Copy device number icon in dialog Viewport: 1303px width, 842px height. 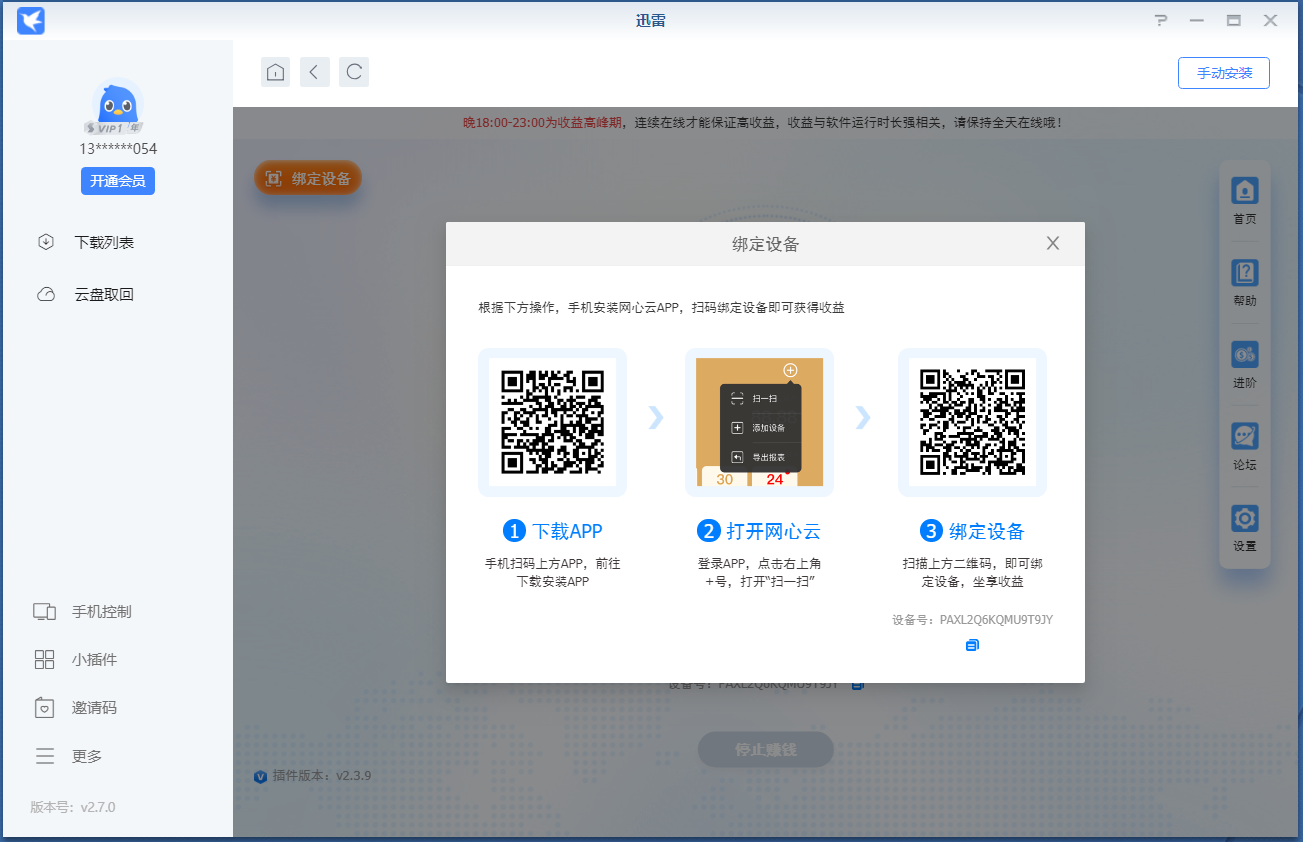click(x=972, y=646)
